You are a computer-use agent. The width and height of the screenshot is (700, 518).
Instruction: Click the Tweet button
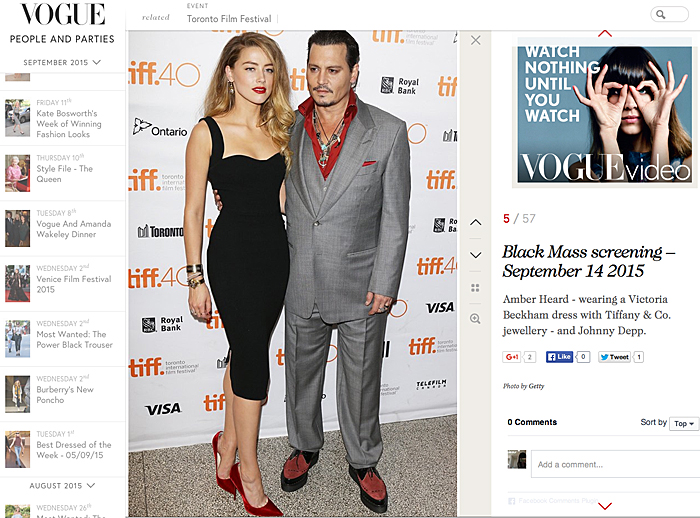point(614,357)
